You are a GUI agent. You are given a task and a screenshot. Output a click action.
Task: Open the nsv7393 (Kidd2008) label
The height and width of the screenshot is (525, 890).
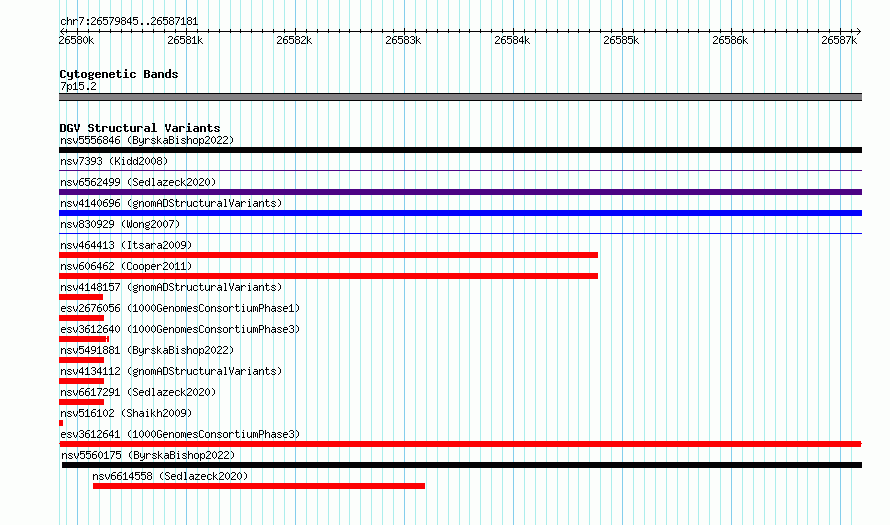114,161
